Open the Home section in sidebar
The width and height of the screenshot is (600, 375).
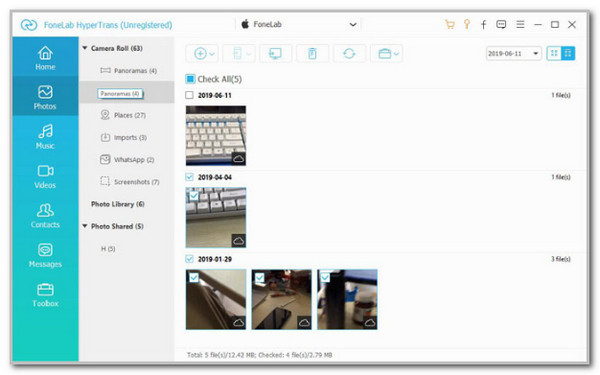click(x=45, y=57)
